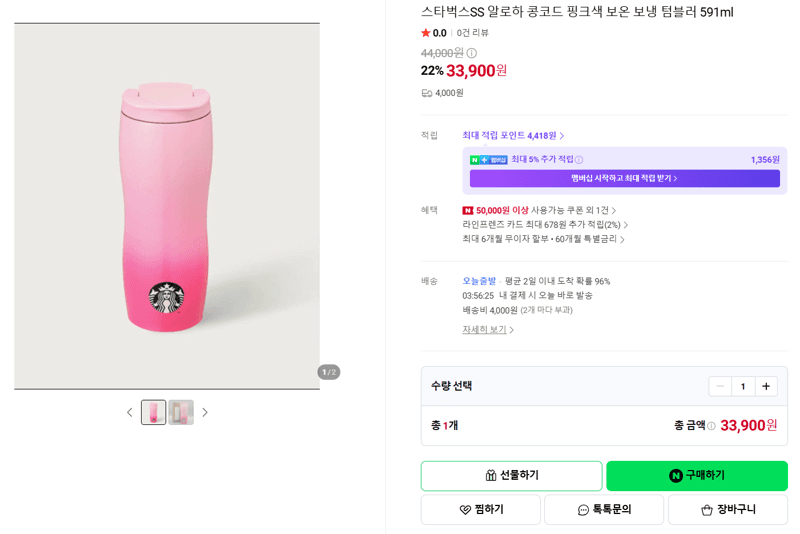Click the info icon beside 최대 5% 추가 적립

pyautogui.click(x=579, y=160)
